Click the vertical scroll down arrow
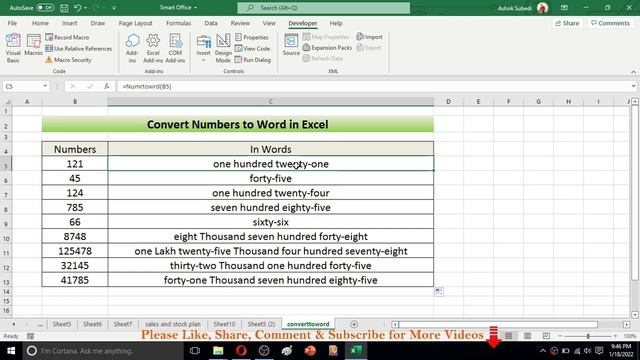The height and width of the screenshot is (360, 640). click(x=635, y=315)
